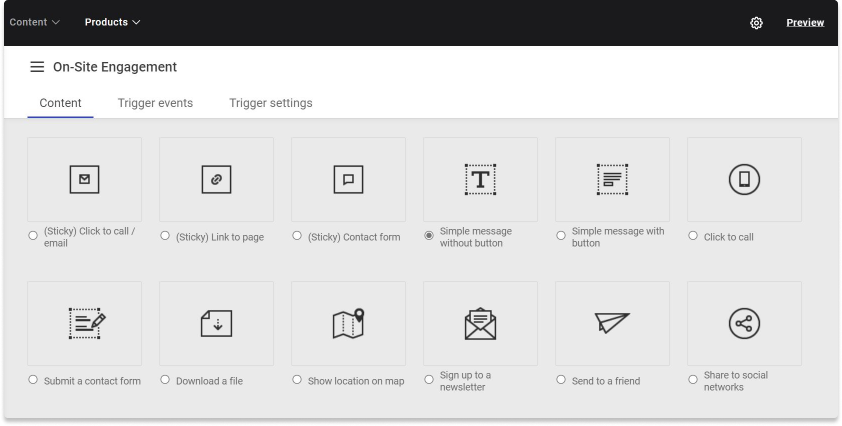Click the Click to call label text
Screen dimensions: 842x426
click(x=728, y=237)
